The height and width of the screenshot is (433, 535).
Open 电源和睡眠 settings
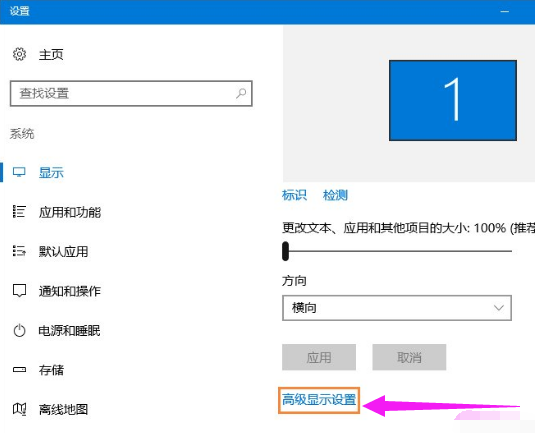[69, 331]
